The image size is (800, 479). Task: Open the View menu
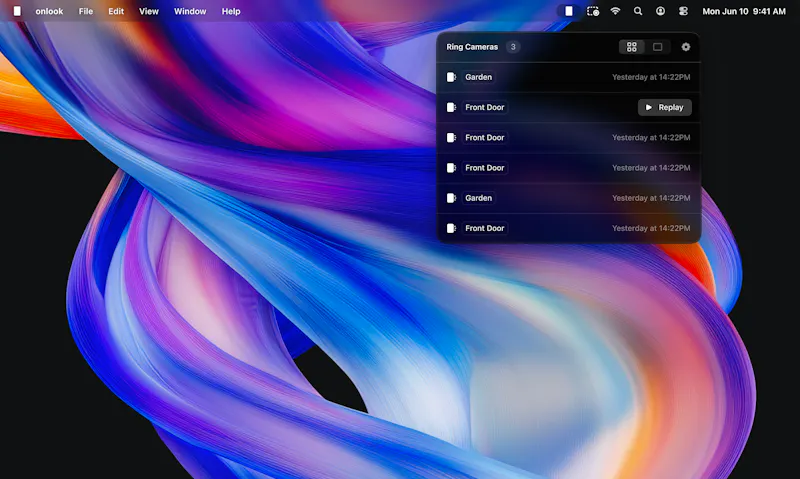pyautogui.click(x=148, y=11)
